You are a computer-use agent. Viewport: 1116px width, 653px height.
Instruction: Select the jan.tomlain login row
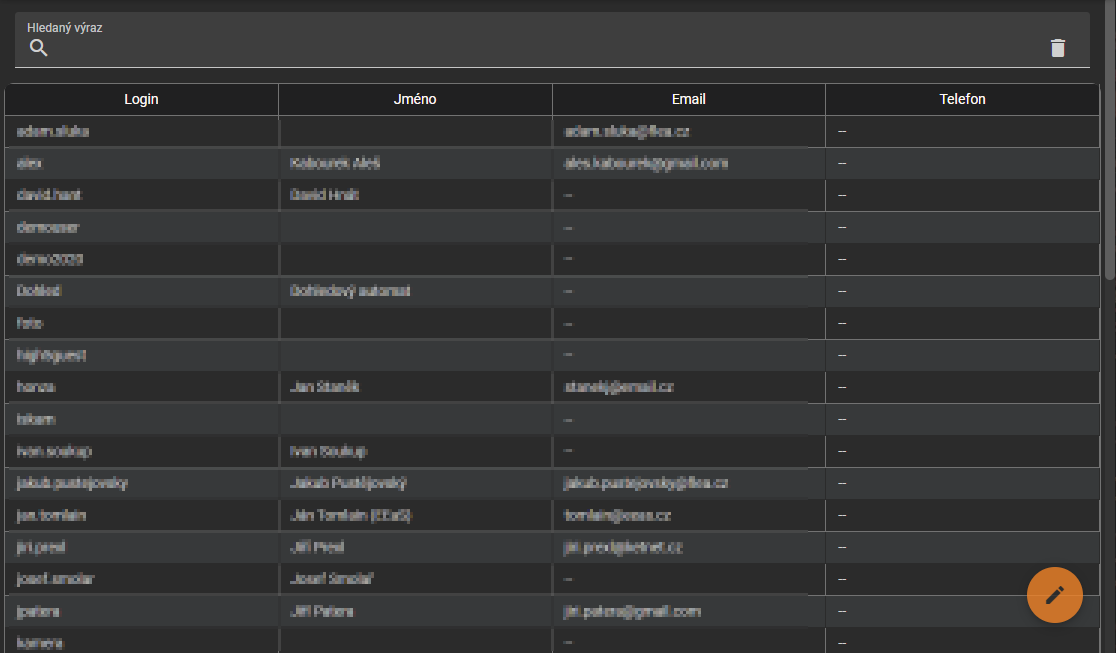[552, 515]
